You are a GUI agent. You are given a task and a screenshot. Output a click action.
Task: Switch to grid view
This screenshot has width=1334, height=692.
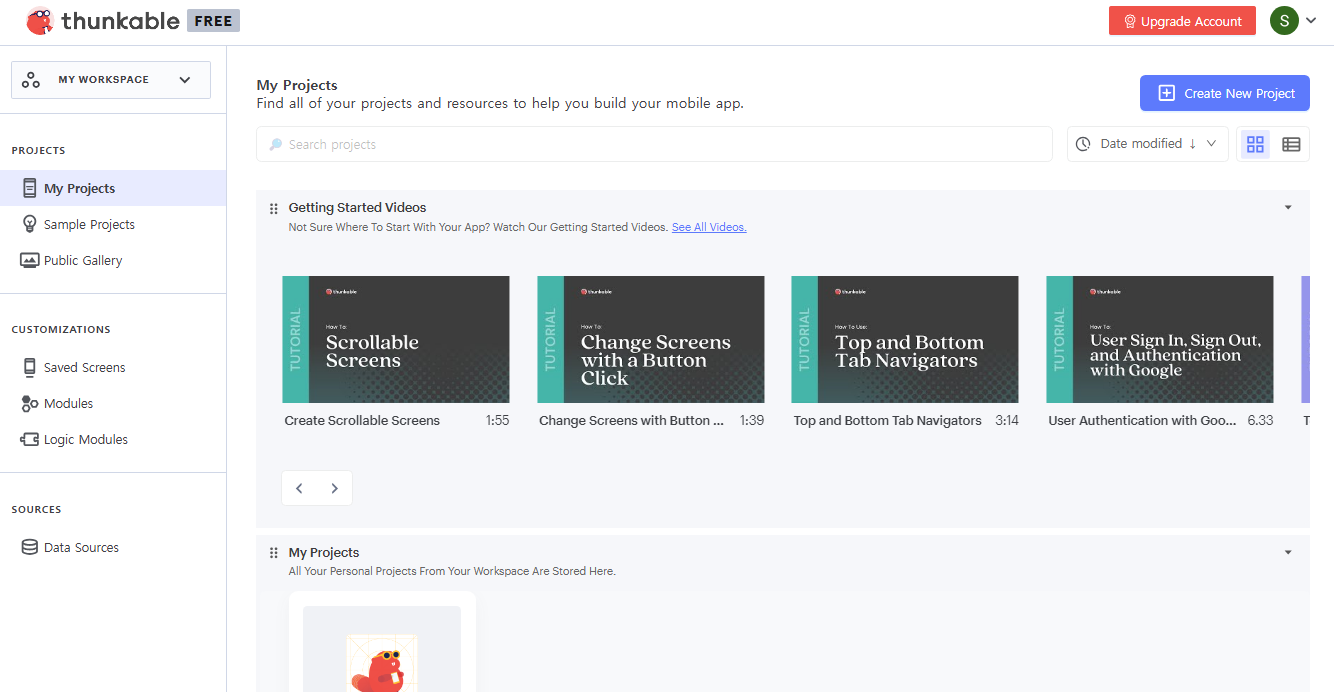(1255, 144)
